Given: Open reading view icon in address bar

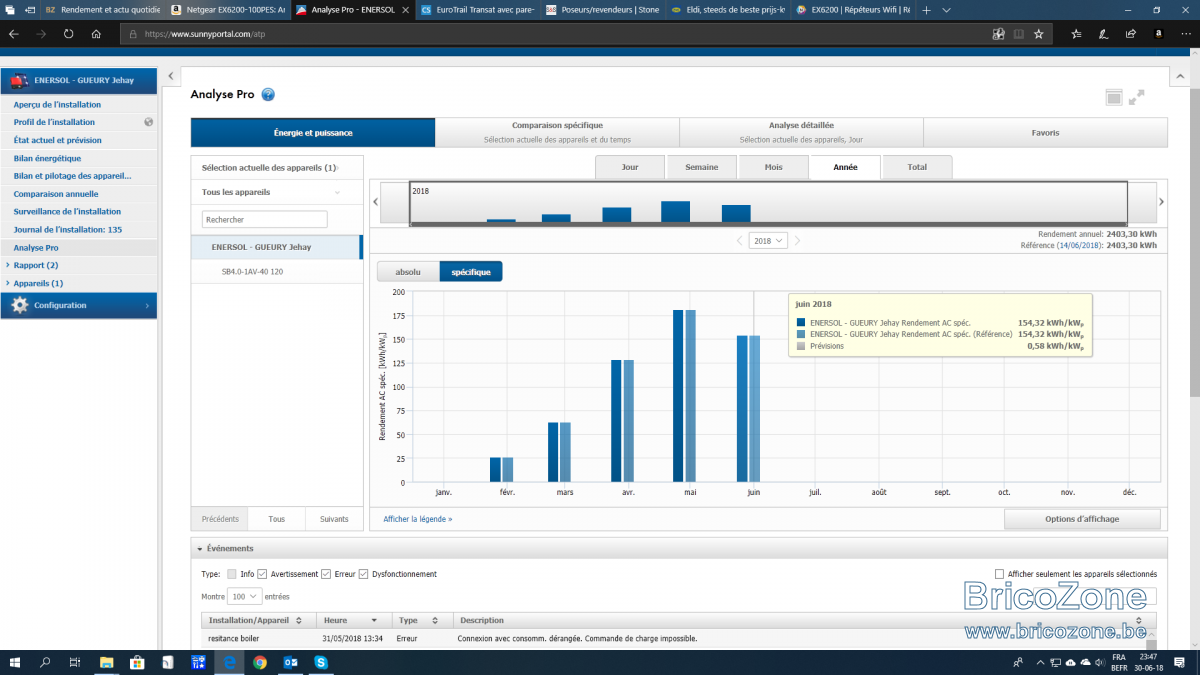Looking at the screenshot, I should pyautogui.click(x=1018, y=33).
